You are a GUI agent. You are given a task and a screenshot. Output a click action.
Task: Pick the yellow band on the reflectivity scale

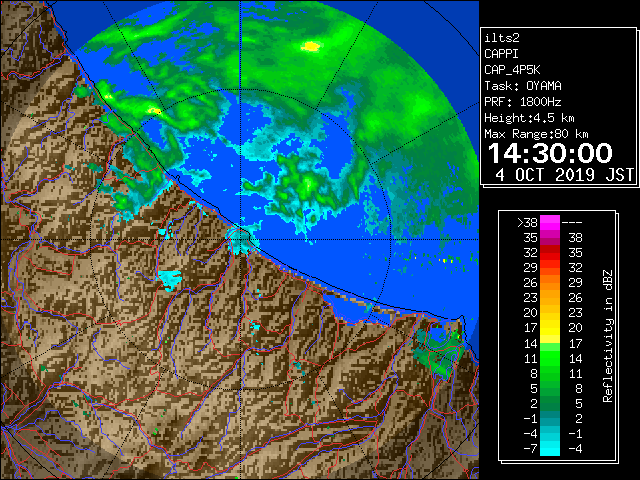pos(550,329)
